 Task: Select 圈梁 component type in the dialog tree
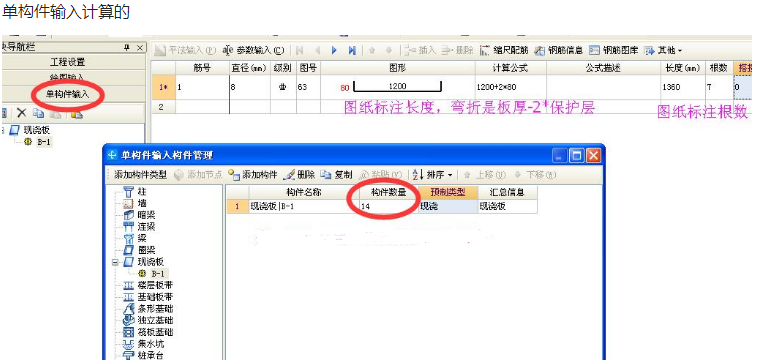point(140,250)
